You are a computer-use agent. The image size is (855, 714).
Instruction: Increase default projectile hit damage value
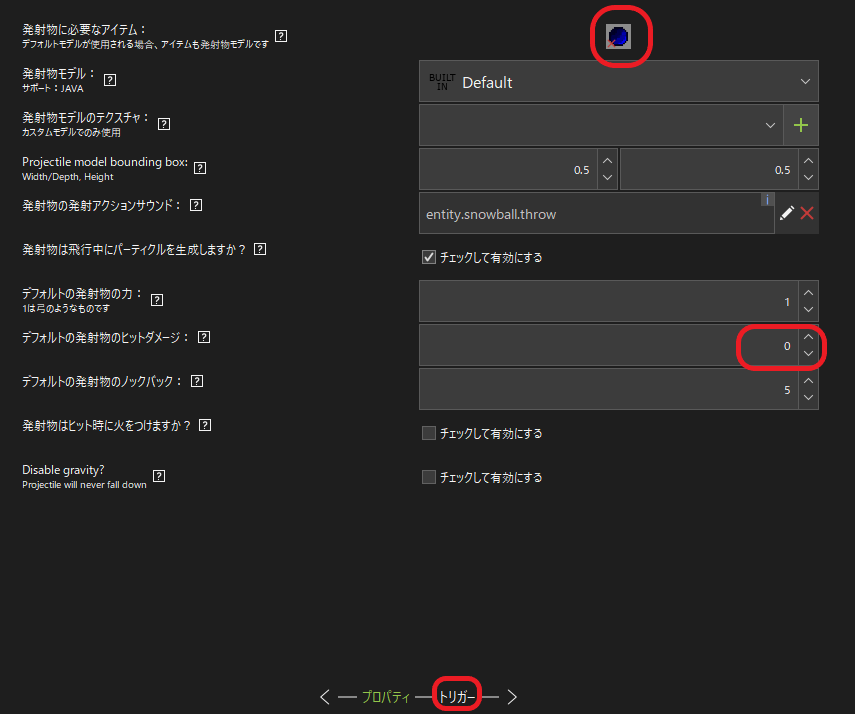(808, 336)
